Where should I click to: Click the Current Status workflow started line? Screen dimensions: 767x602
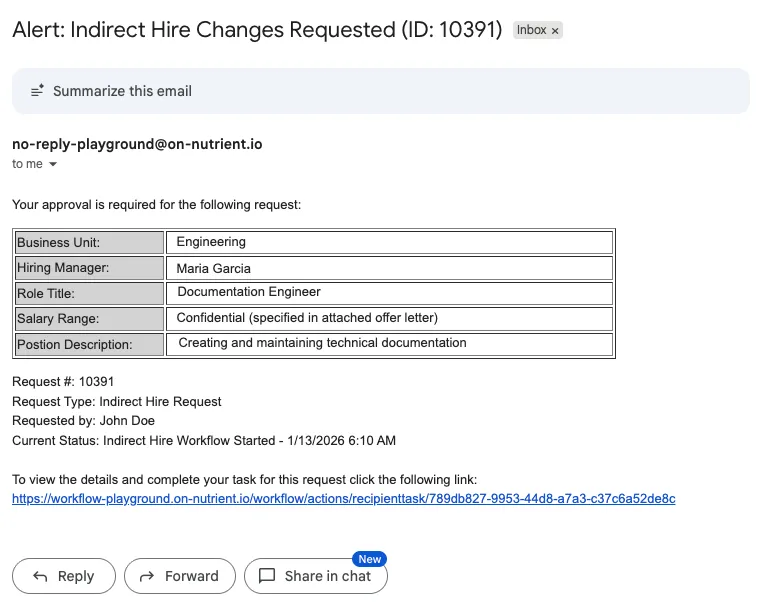point(204,441)
